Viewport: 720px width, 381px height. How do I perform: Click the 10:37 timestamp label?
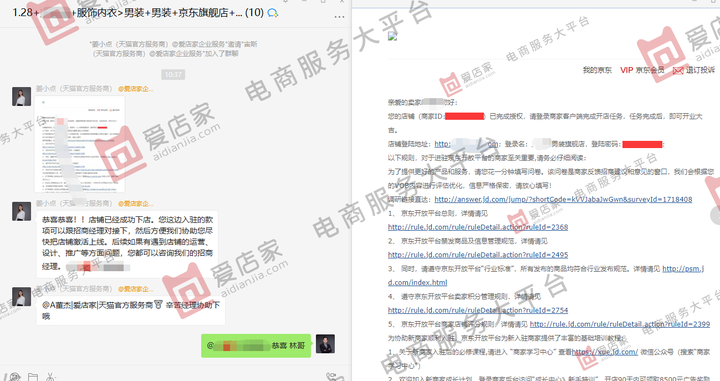tap(173, 74)
